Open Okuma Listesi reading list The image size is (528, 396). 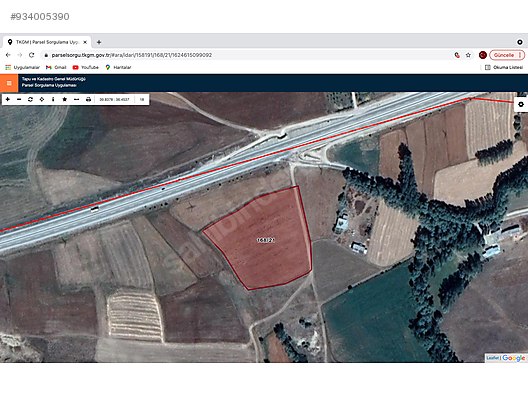504,67
